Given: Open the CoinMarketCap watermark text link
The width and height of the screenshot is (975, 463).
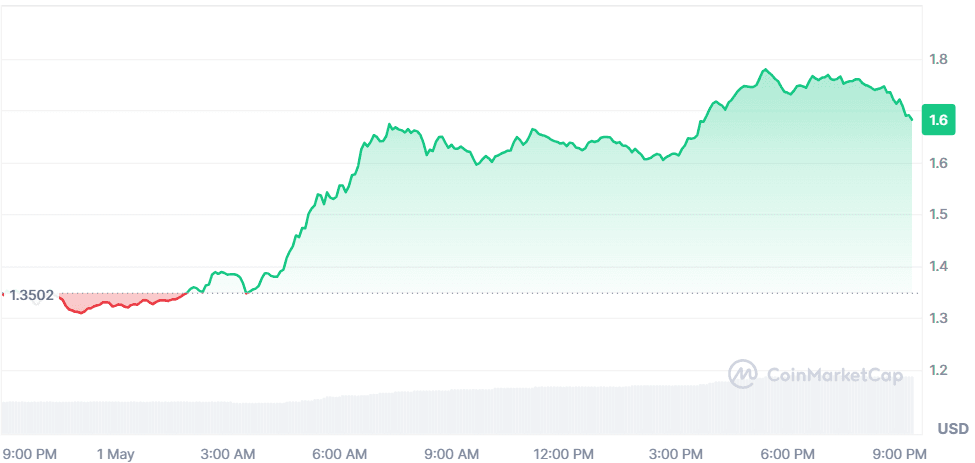Looking at the screenshot, I should coord(833,375).
